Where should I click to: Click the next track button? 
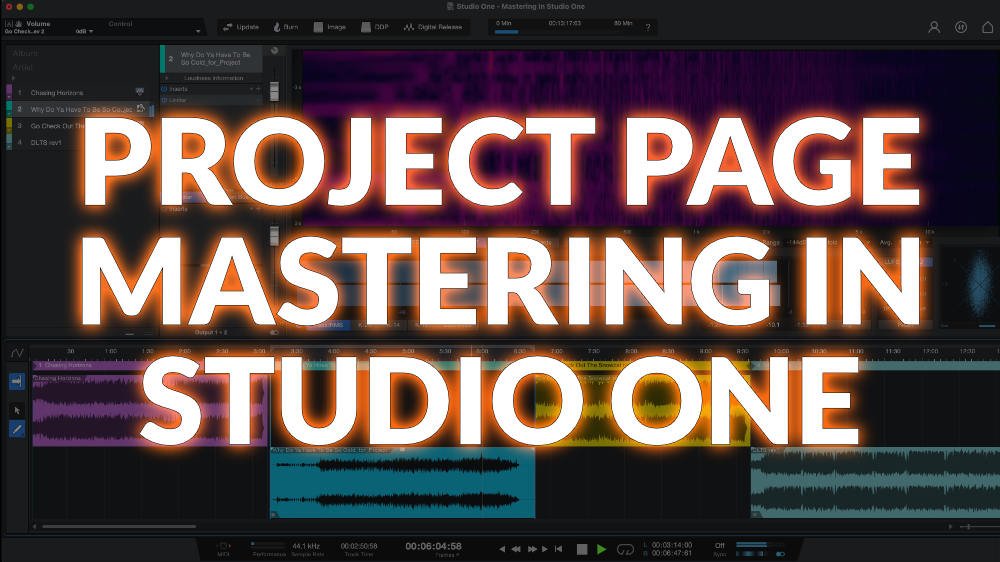(545, 549)
